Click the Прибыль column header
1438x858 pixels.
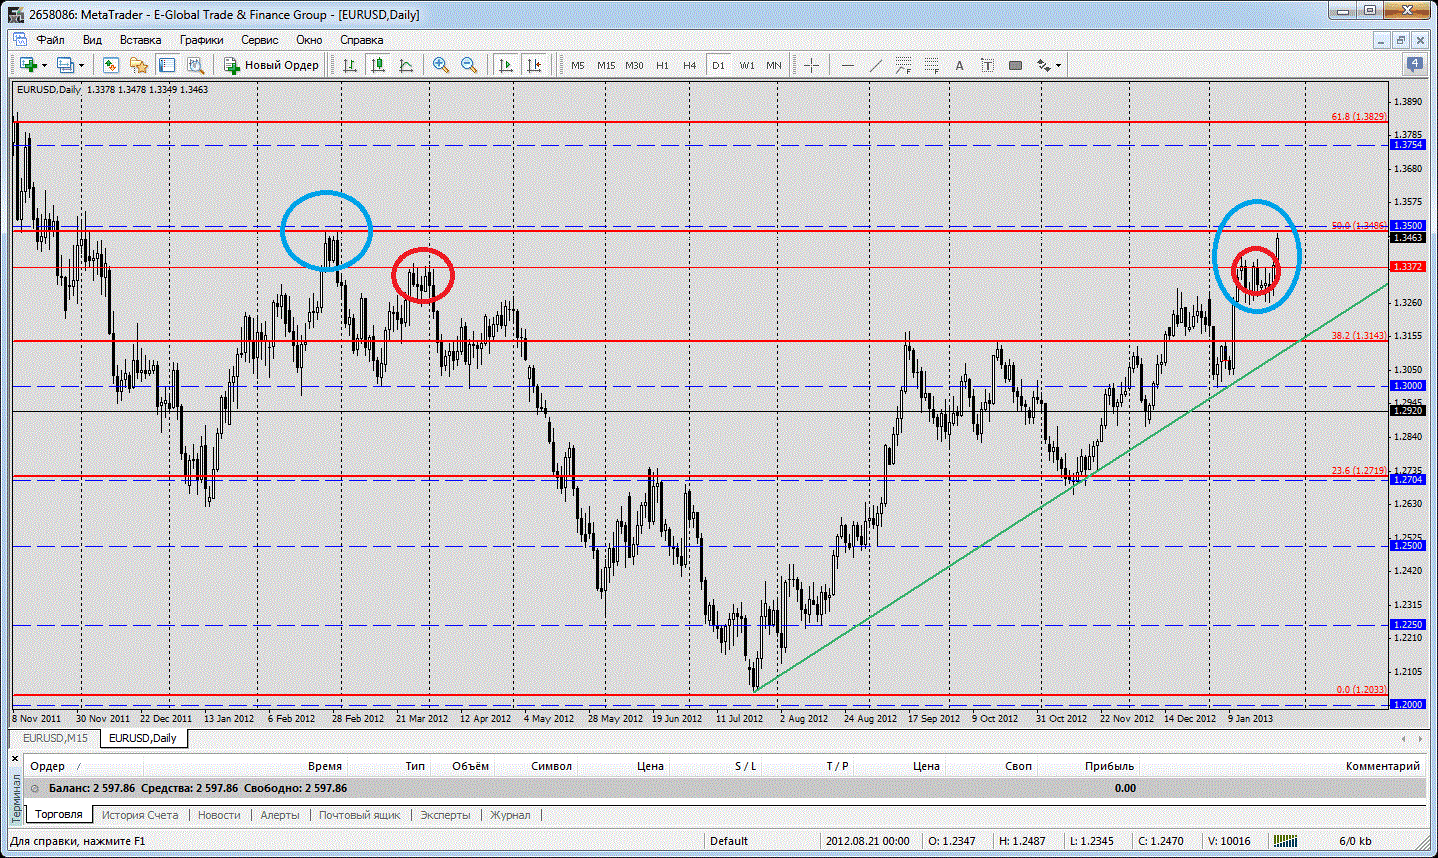point(1109,766)
